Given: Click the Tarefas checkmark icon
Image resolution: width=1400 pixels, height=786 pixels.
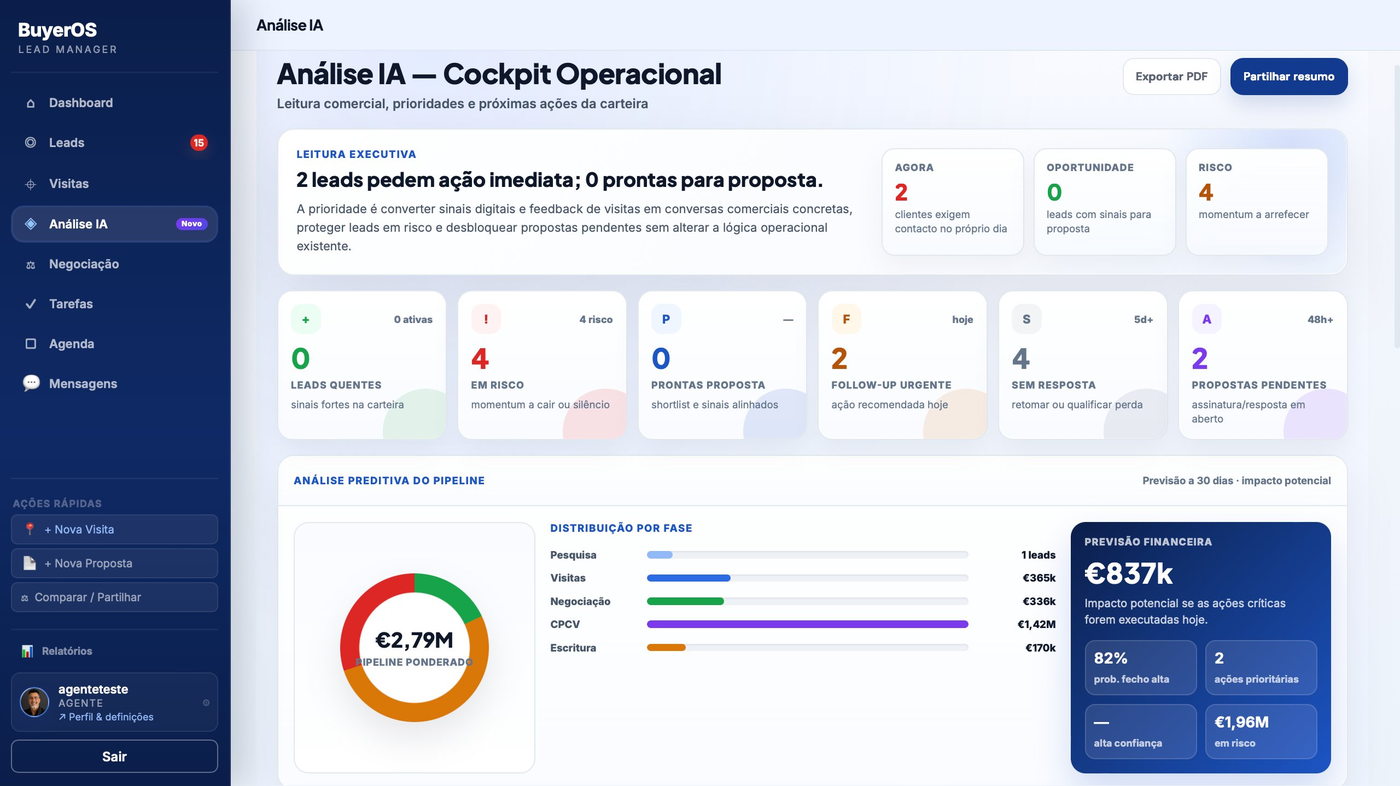Looking at the screenshot, I should click(31, 304).
